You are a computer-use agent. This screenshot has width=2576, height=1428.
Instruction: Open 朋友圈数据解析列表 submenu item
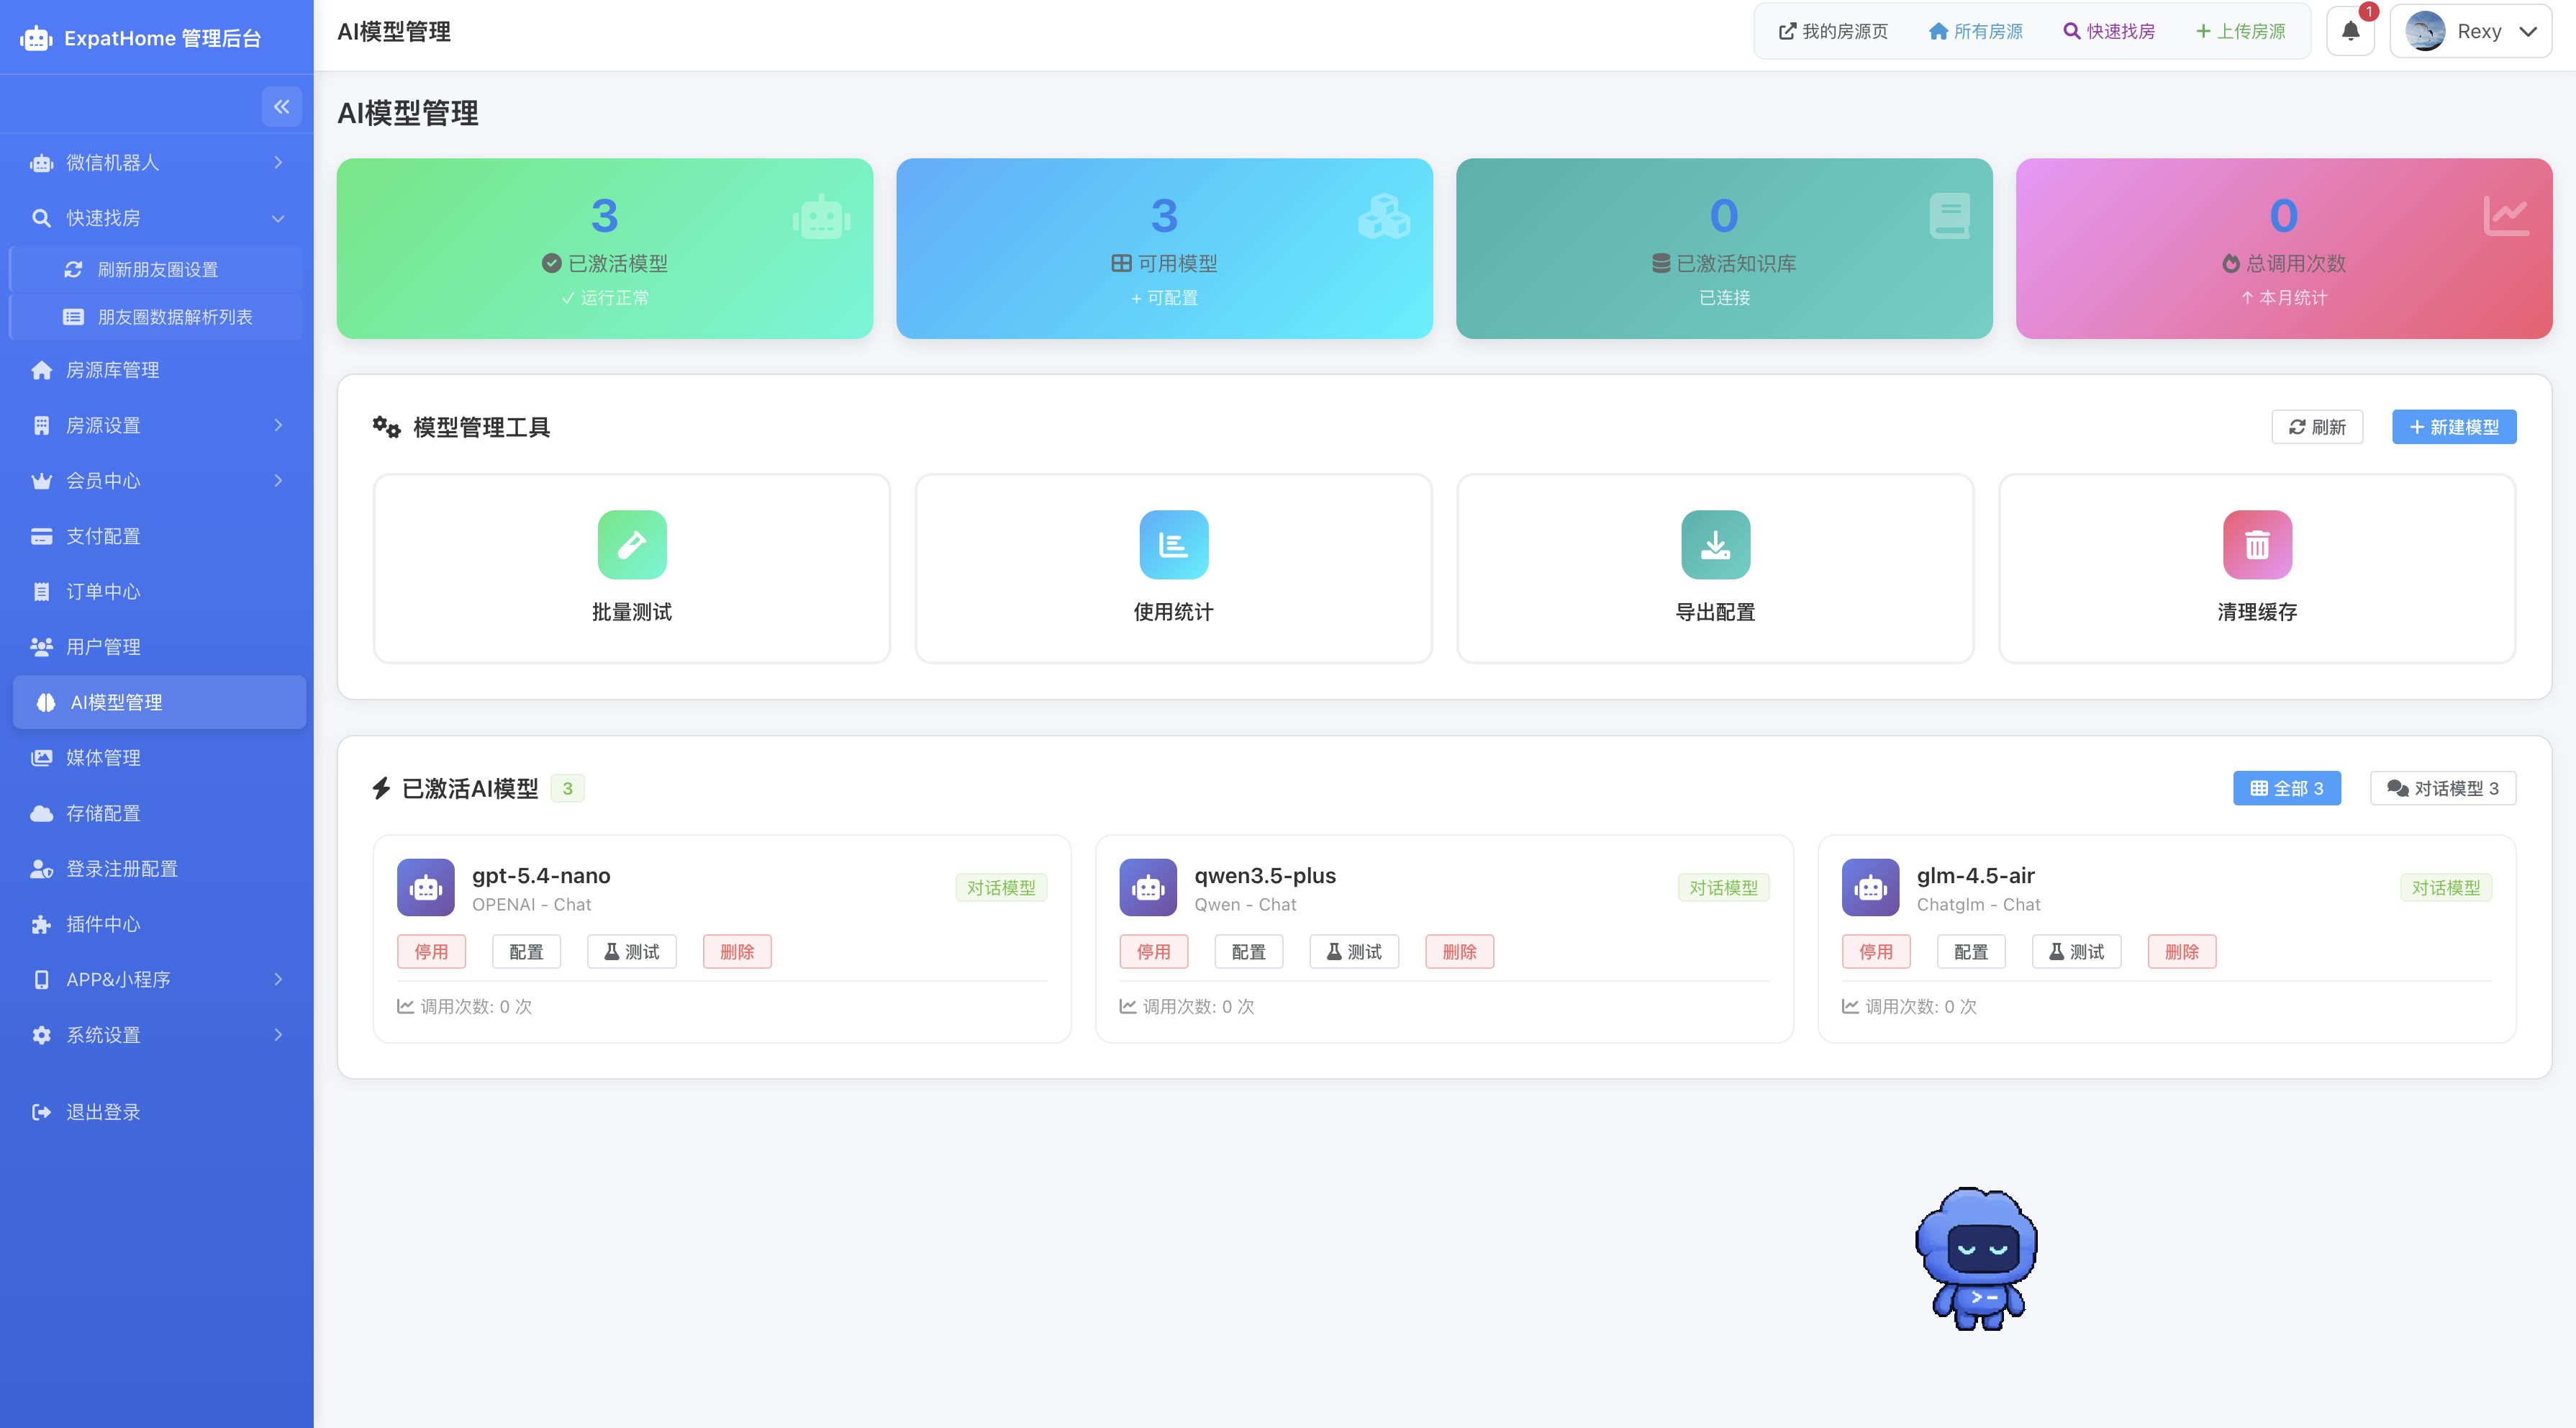[x=156, y=316]
